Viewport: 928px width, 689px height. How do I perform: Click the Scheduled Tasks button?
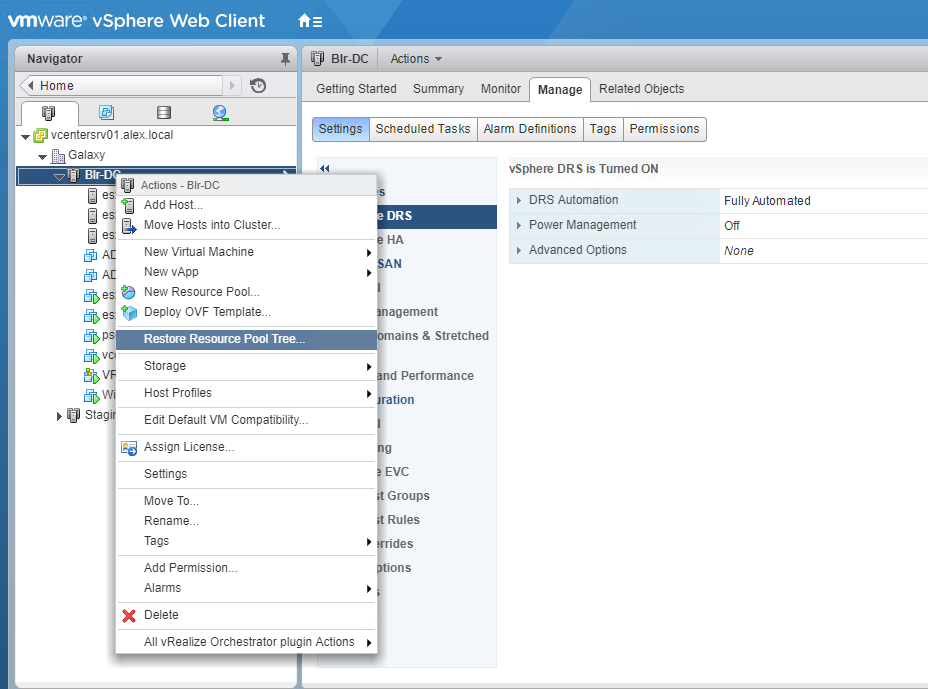(x=422, y=129)
